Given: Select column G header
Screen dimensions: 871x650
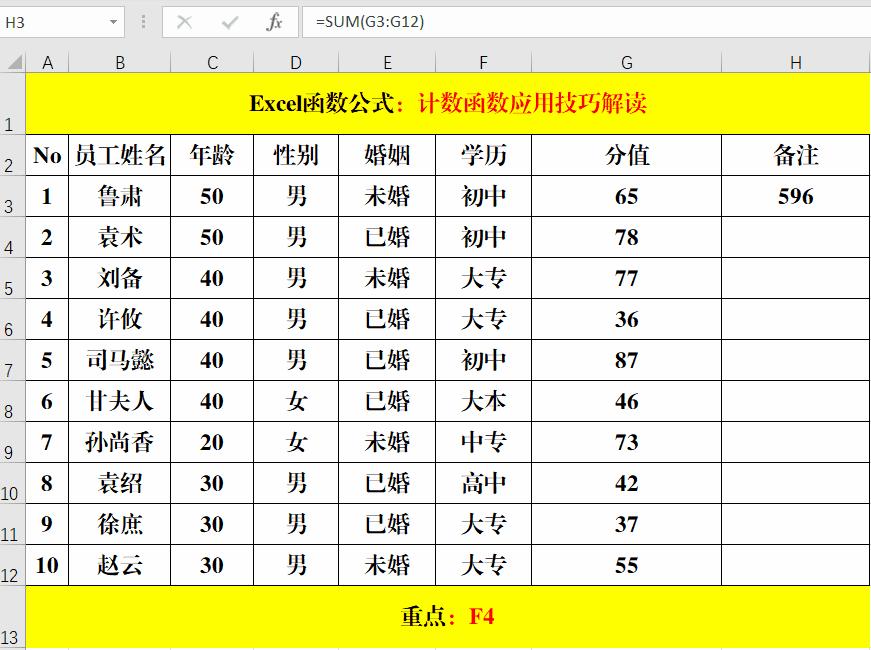Looking at the screenshot, I should 626,60.
